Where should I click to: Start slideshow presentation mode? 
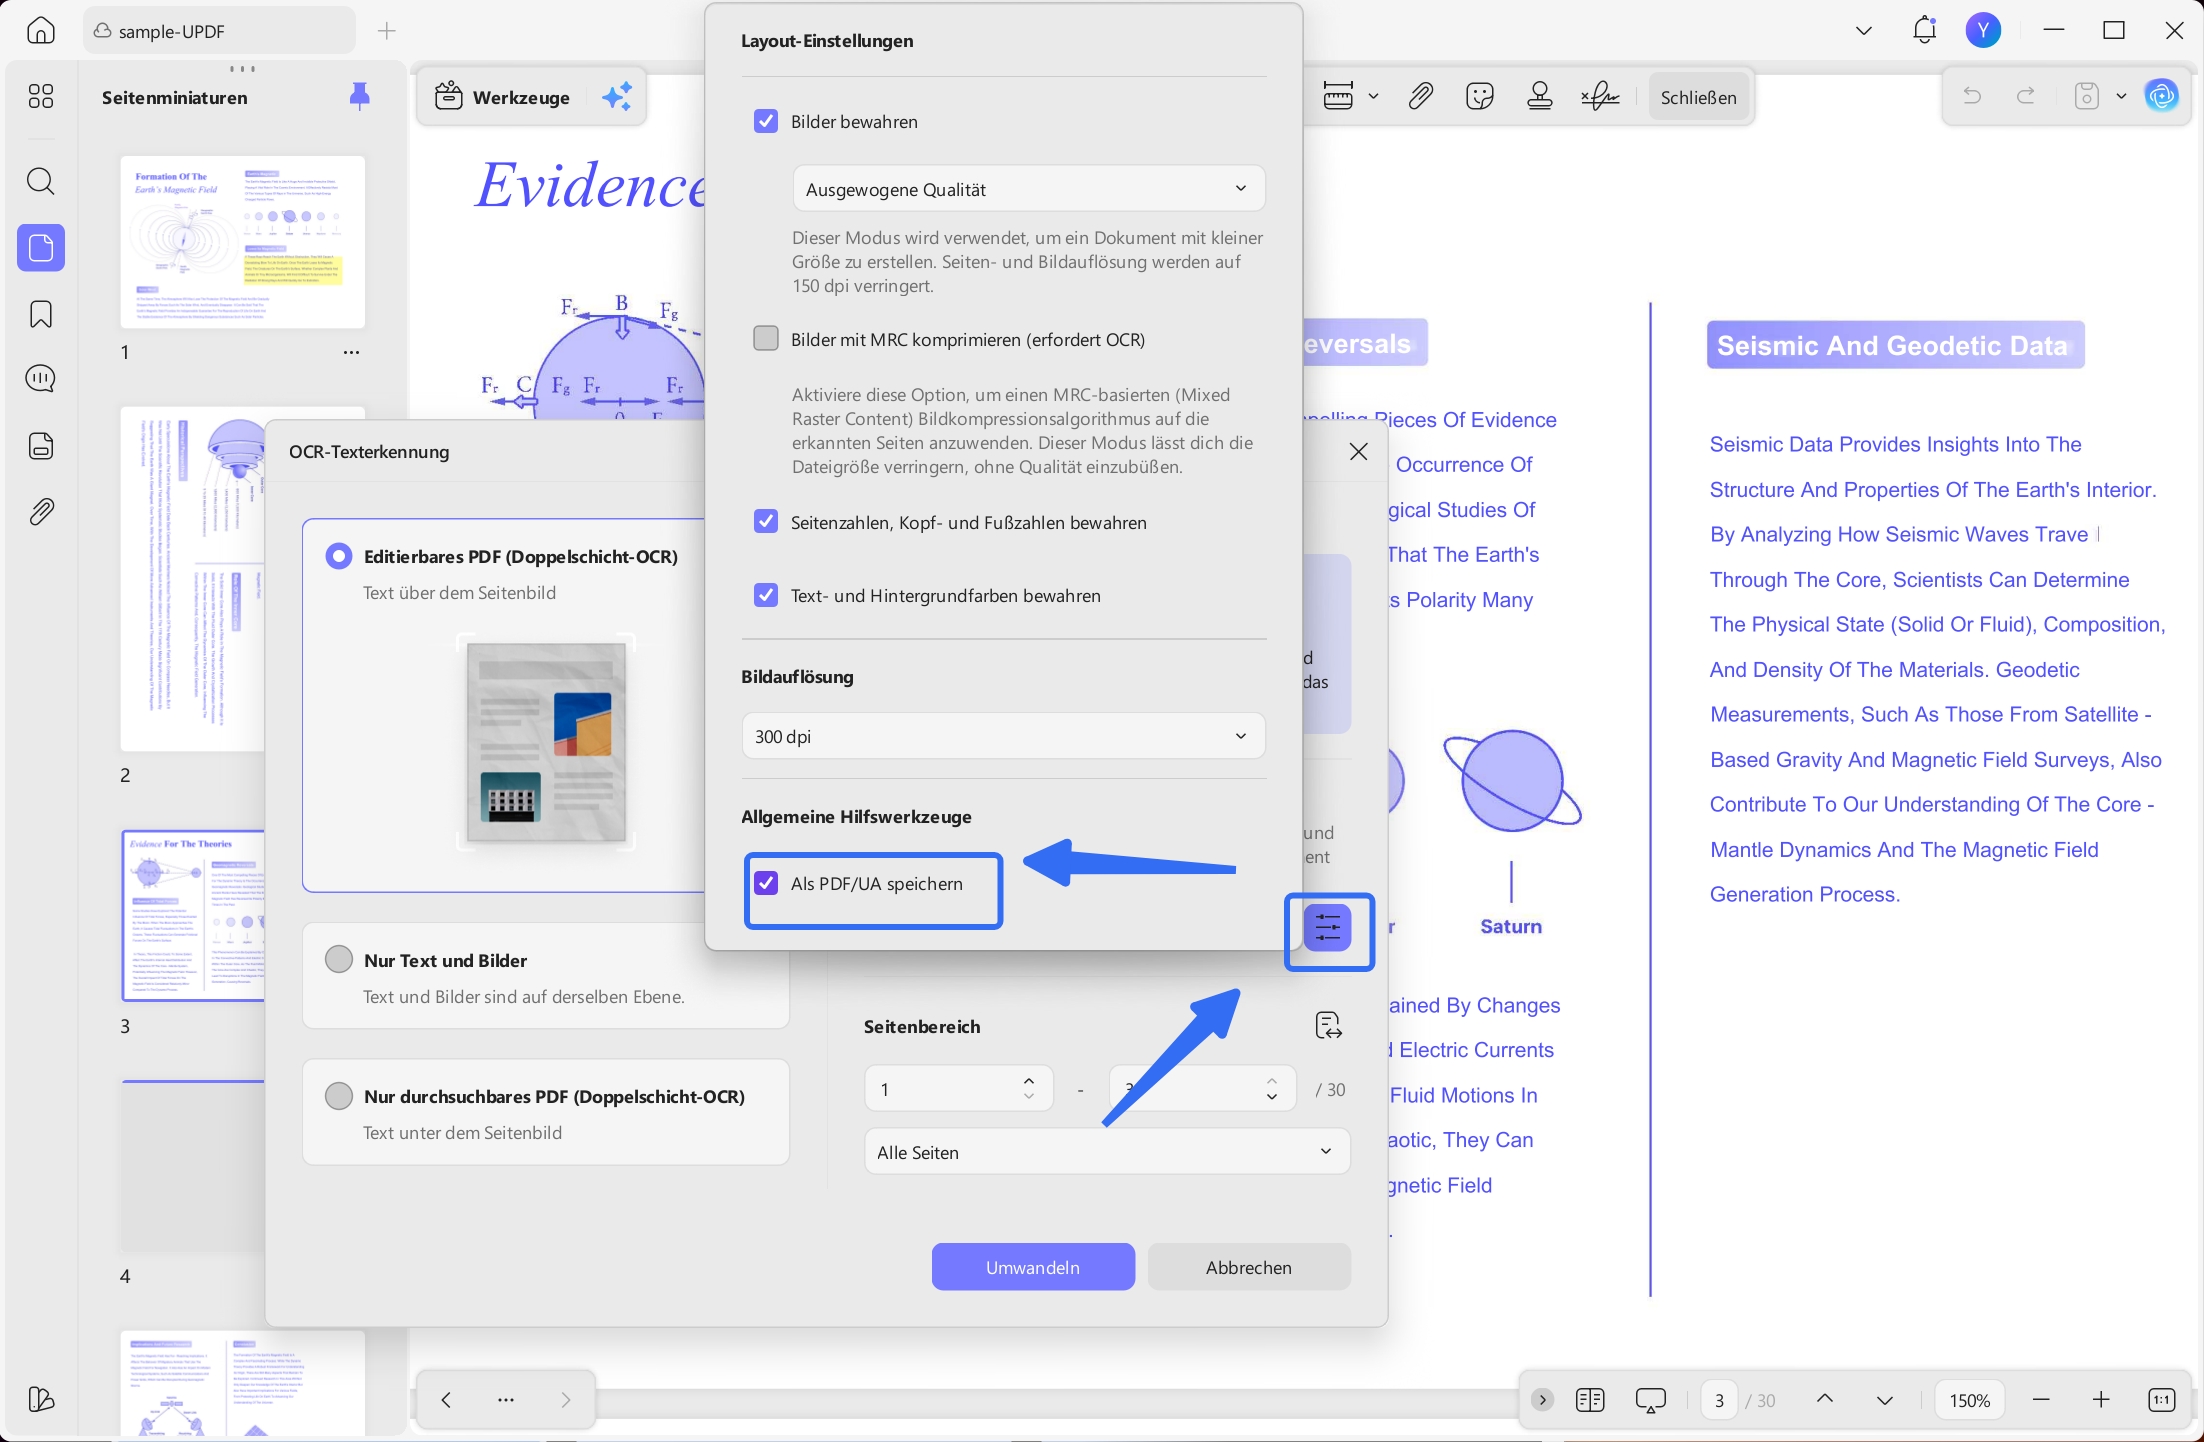pyautogui.click(x=1650, y=1400)
